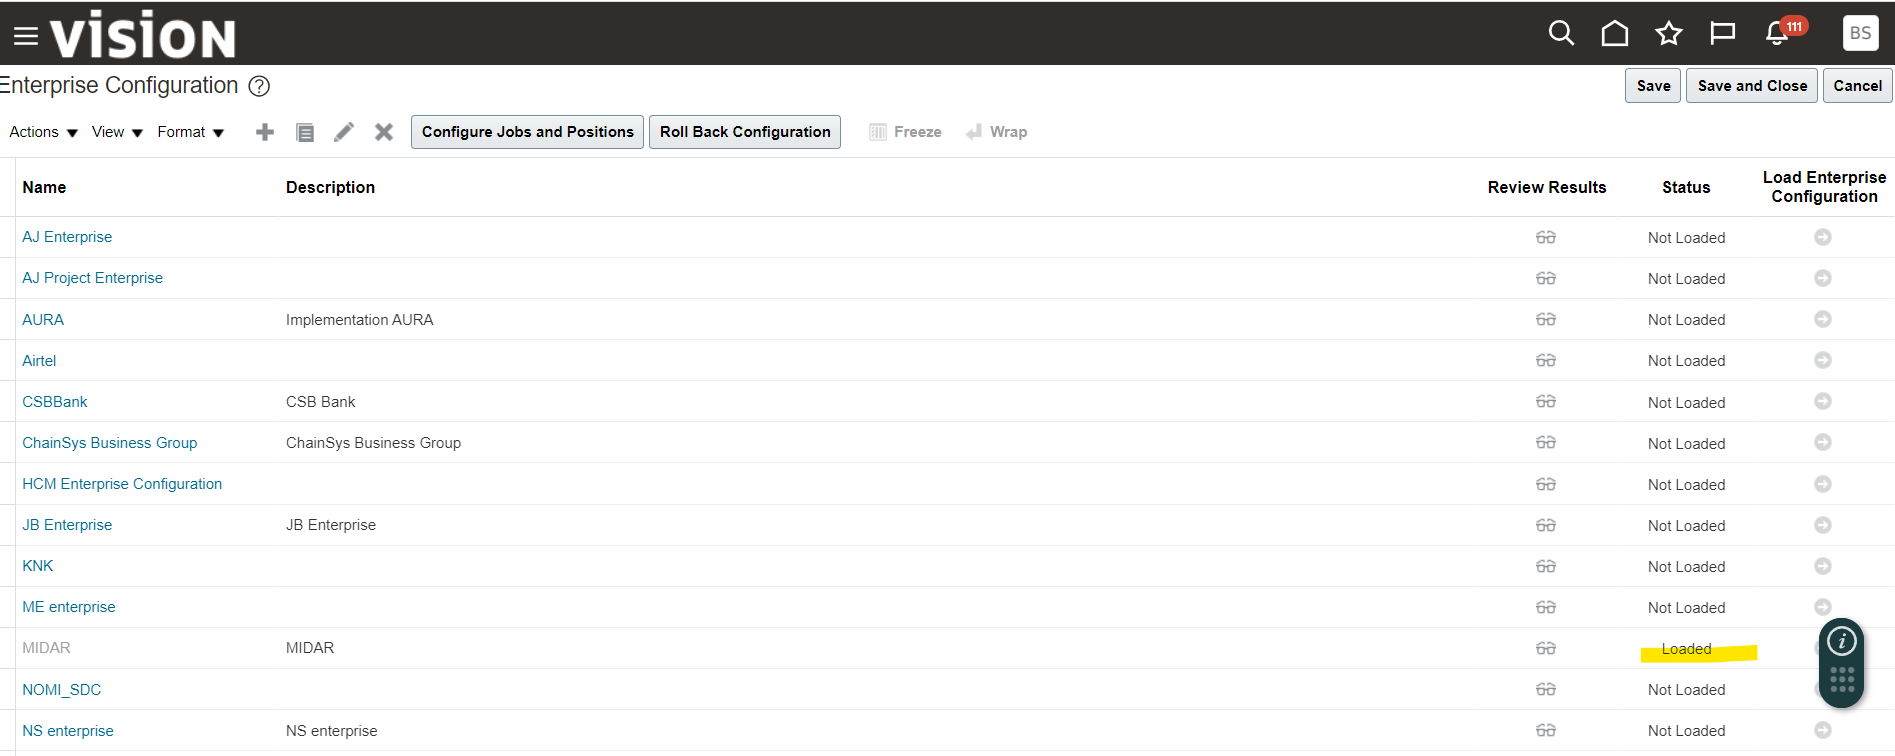Open the View dropdown menu

(117, 132)
